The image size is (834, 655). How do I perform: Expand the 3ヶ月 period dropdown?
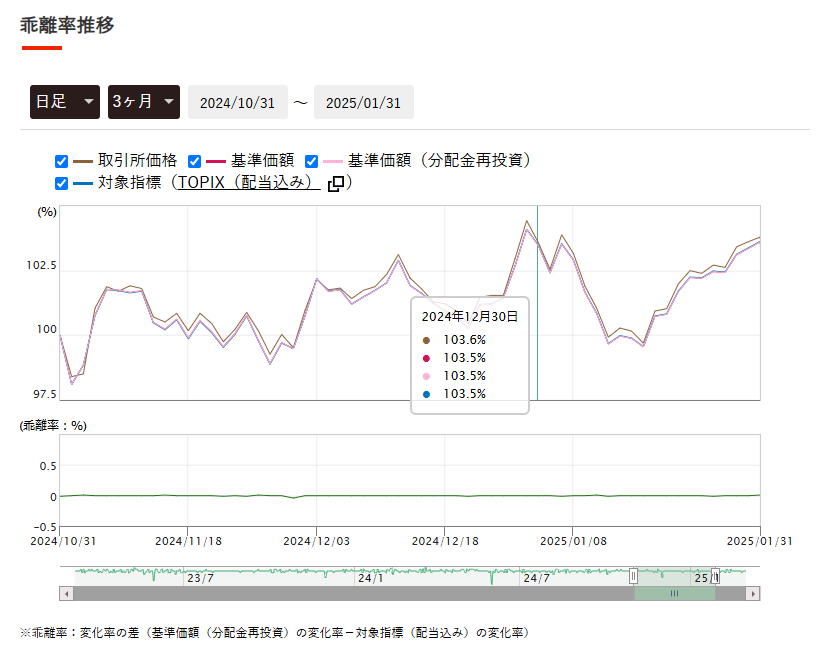[144, 102]
